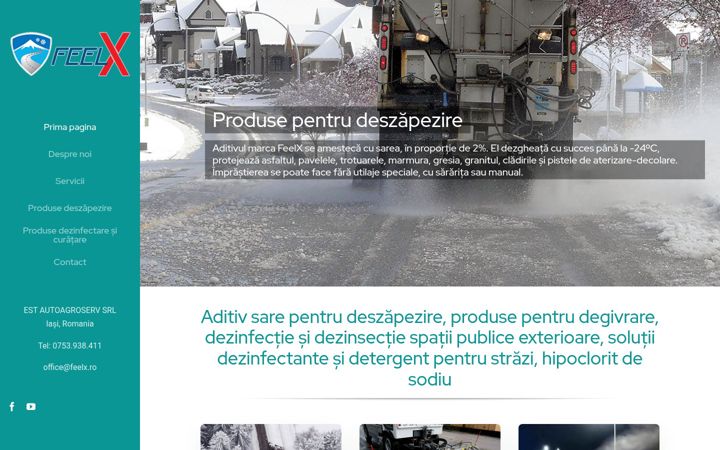Viewport: 720px width, 450px height.
Task: Open the third night spraying thumbnail
Action: click(589, 437)
